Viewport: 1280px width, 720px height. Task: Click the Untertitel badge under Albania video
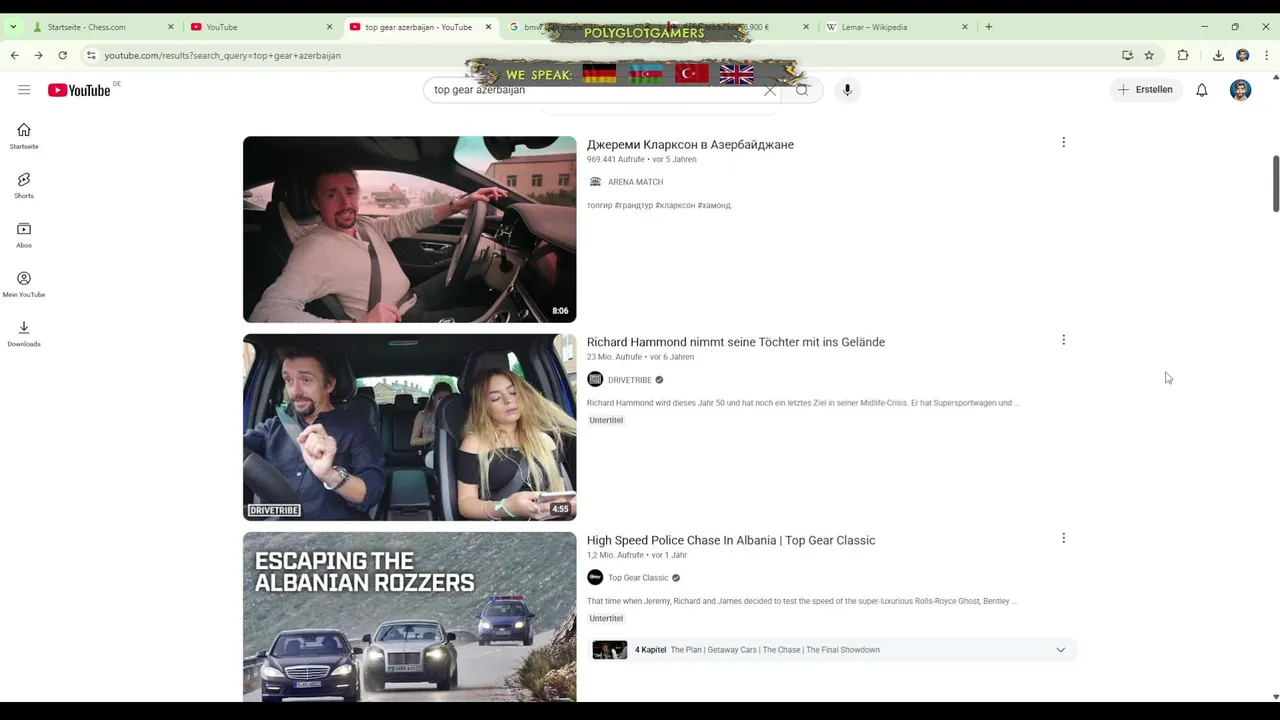(606, 618)
